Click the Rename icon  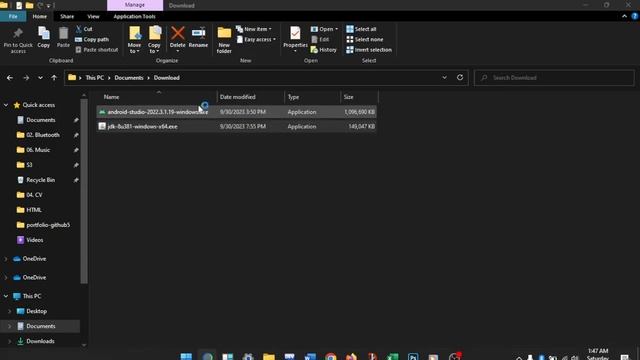point(198,33)
